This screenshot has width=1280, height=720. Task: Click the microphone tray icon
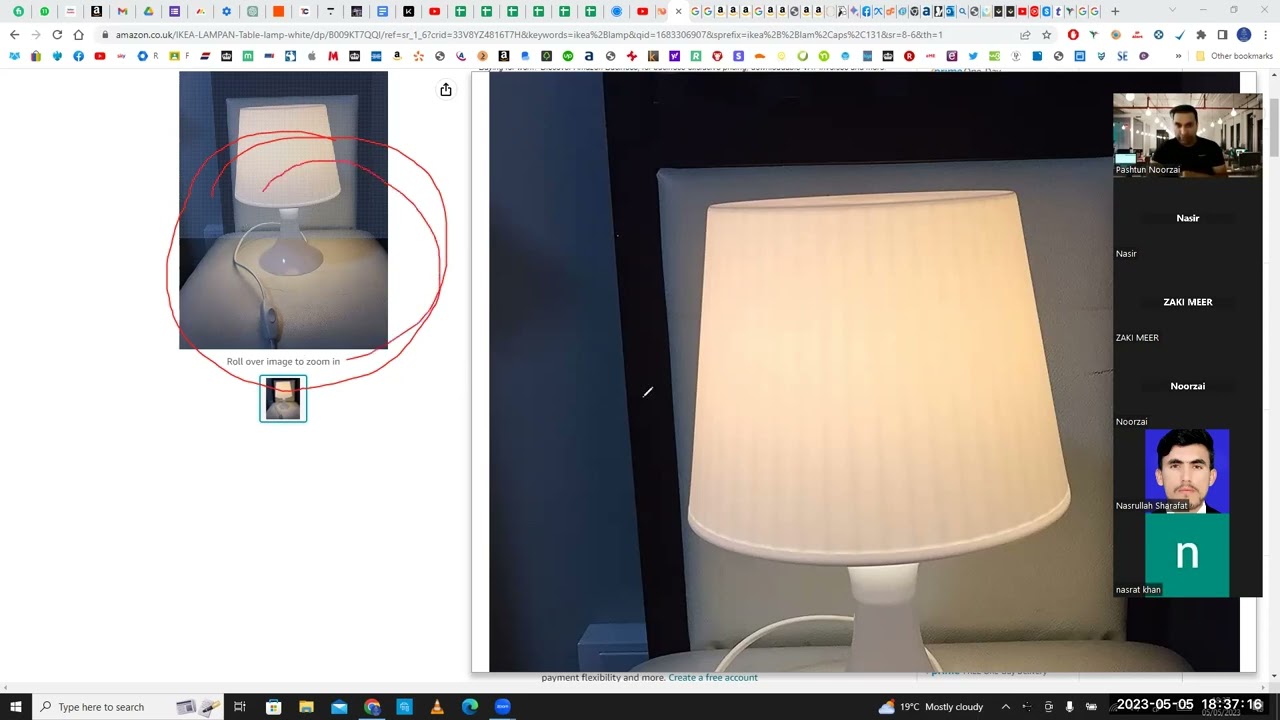pos(1070,707)
